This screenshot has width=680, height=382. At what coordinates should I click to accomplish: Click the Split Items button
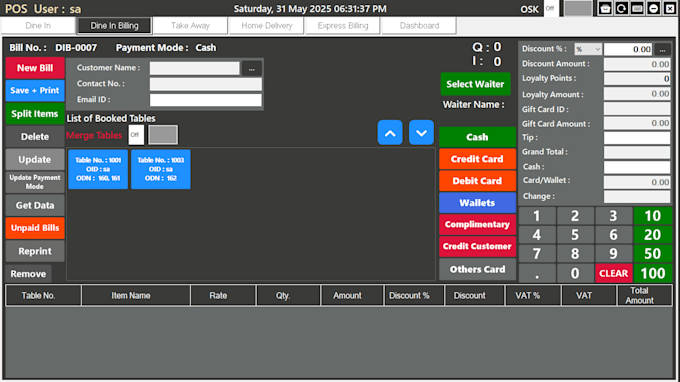pyautogui.click(x=35, y=114)
